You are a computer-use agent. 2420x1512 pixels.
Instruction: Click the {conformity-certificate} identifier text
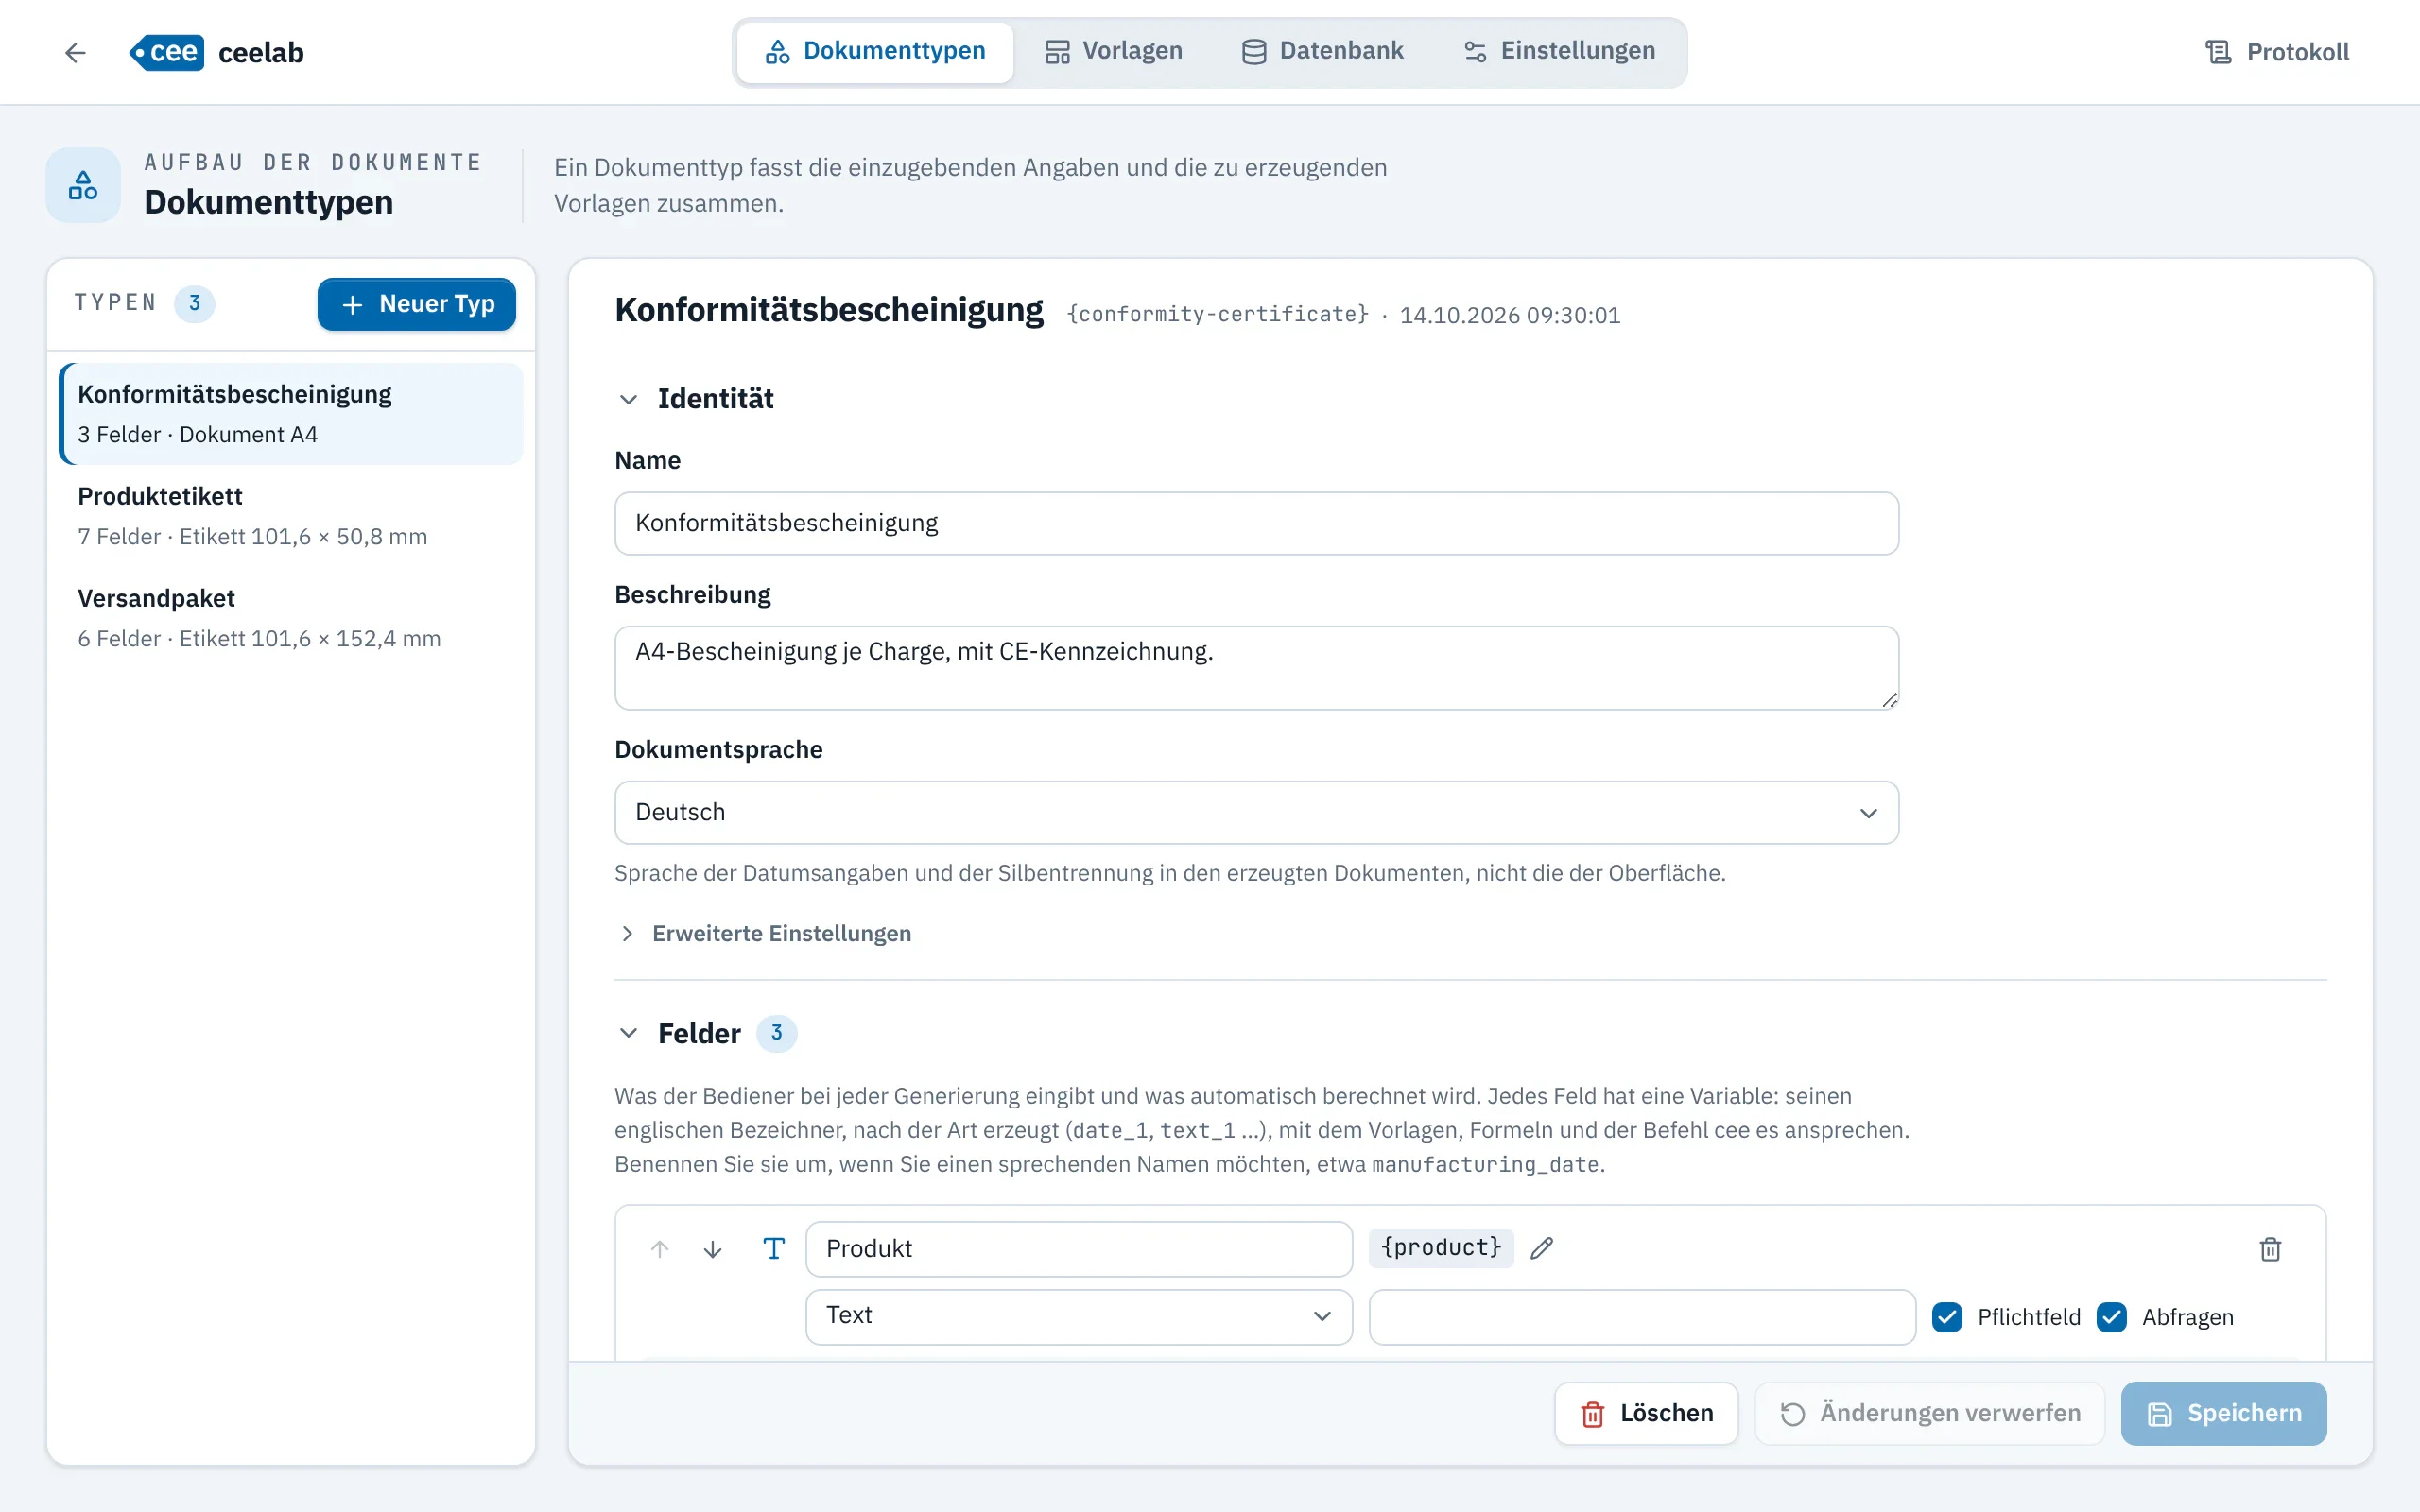tap(1217, 314)
